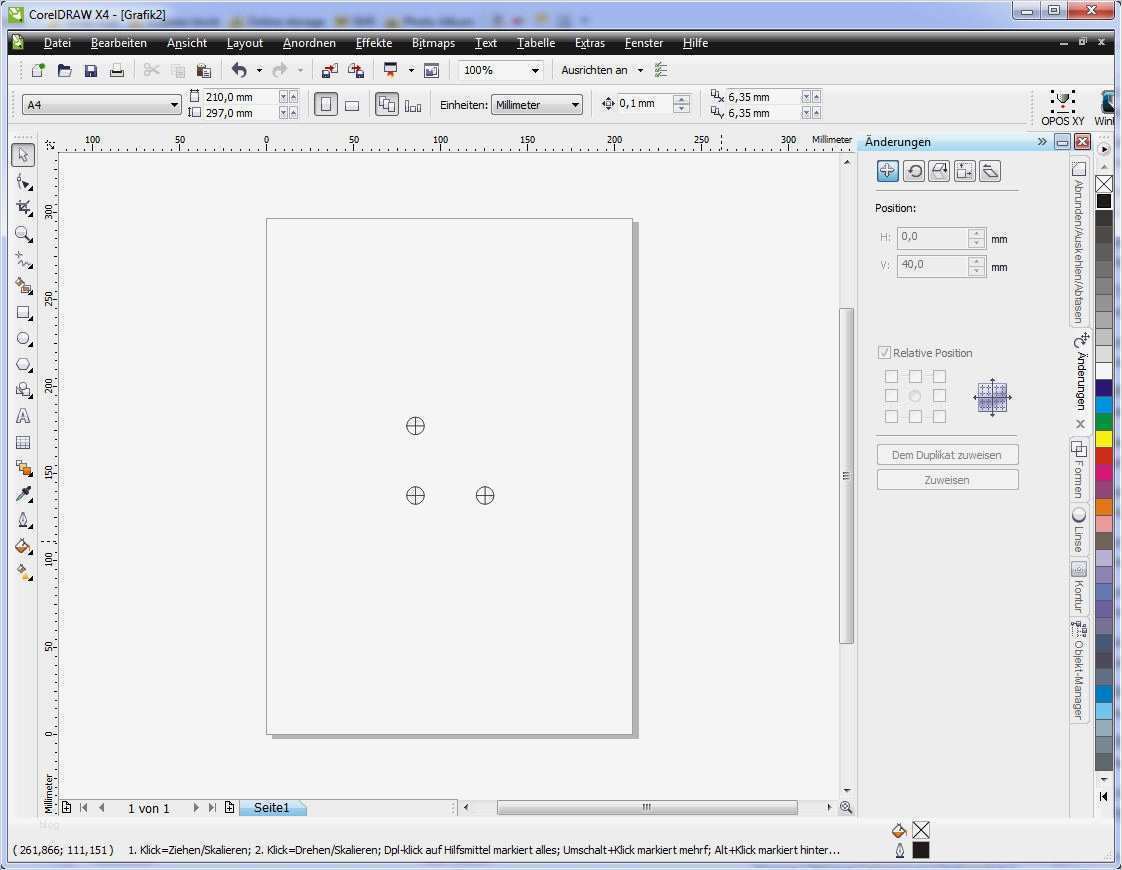Select the Shape tool
Viewport: 1122px width, 870px height.
pos(23,181)
